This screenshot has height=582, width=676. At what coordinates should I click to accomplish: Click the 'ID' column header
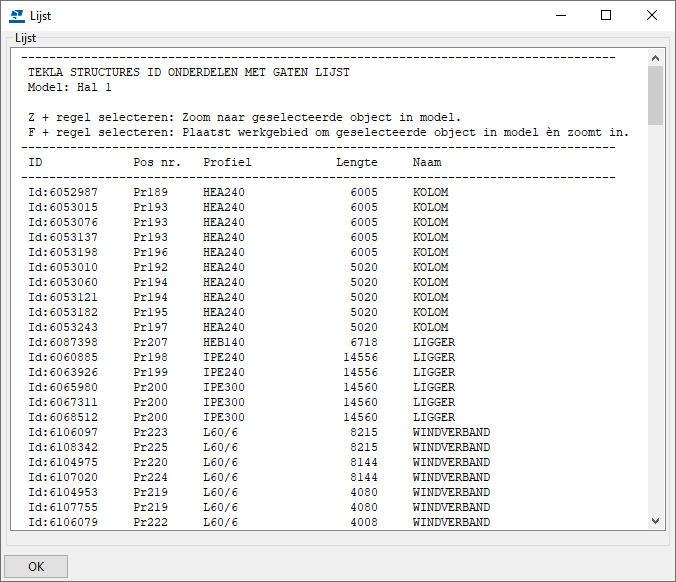point(35,163)
